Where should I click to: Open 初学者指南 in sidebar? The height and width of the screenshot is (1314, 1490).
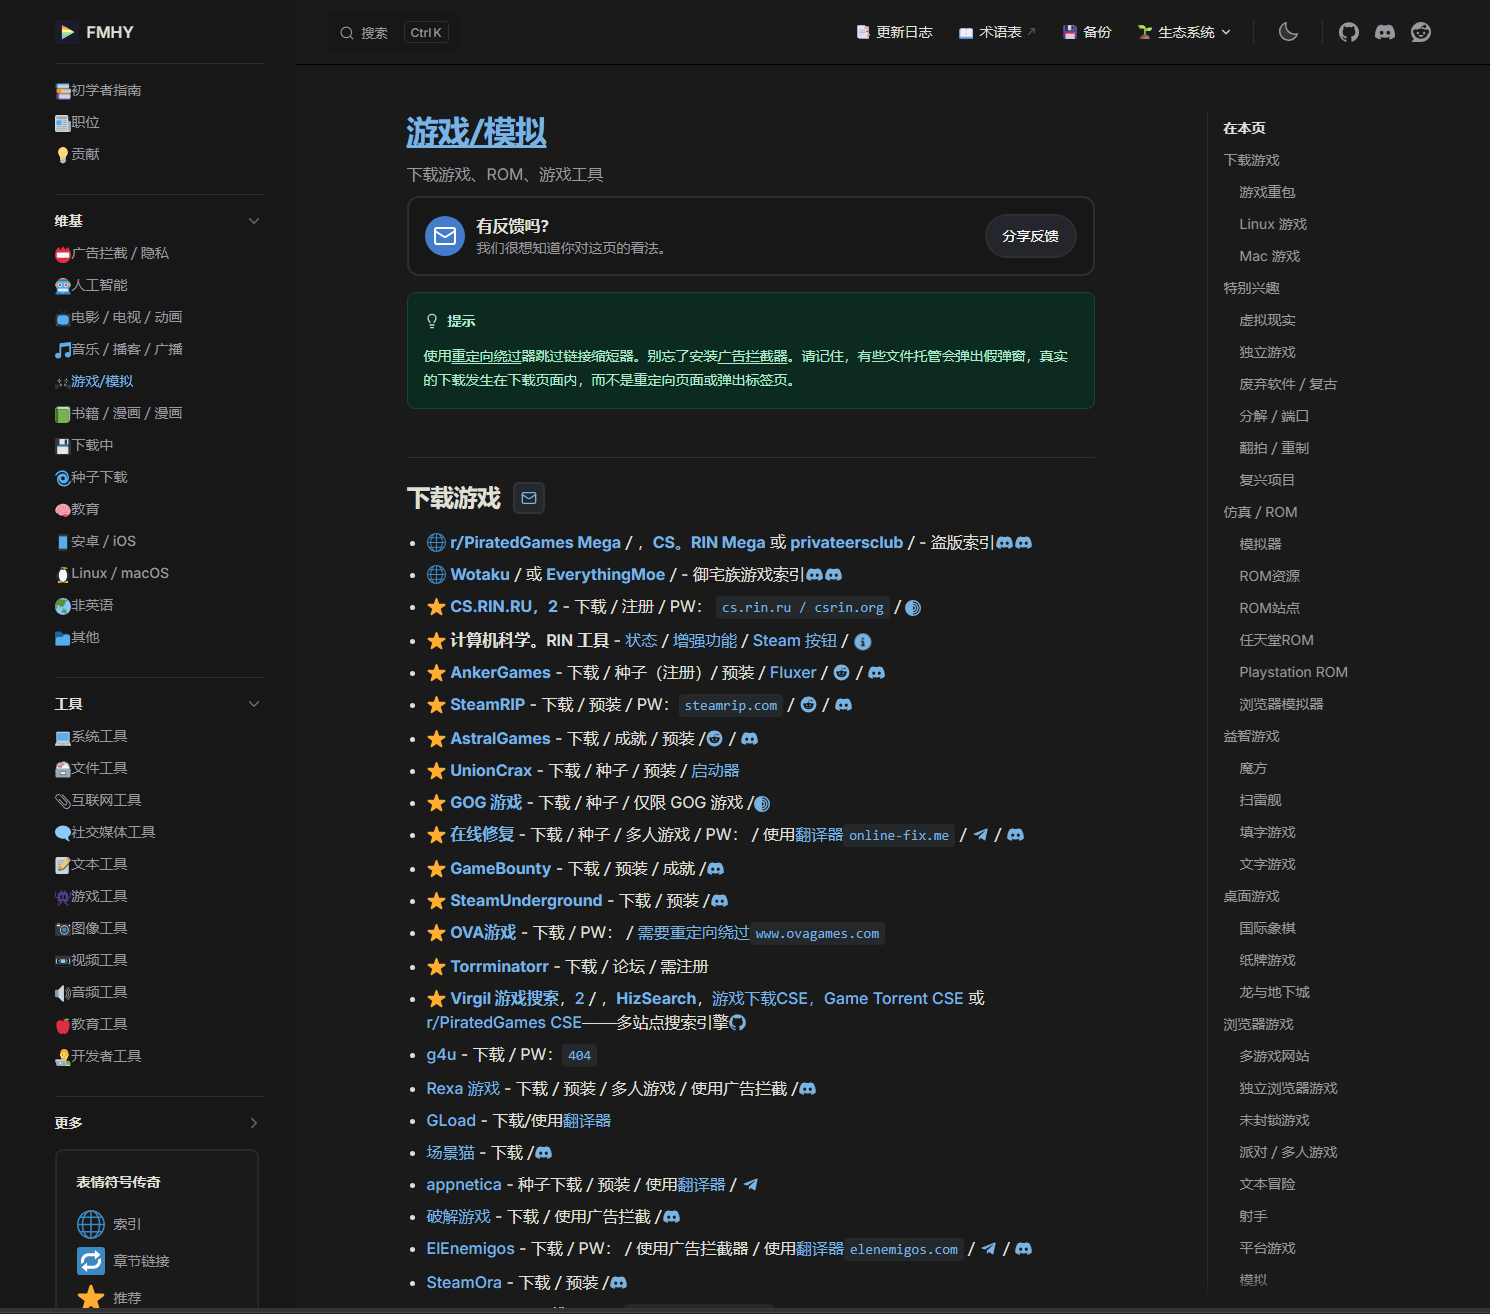tap(98, 90)
